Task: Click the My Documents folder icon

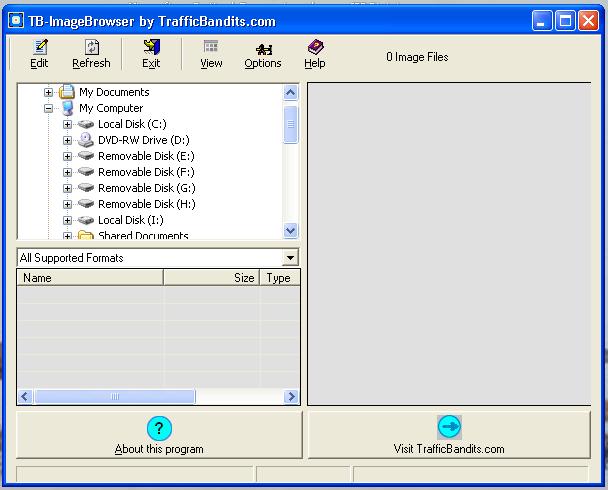Action: coord(67,92)
